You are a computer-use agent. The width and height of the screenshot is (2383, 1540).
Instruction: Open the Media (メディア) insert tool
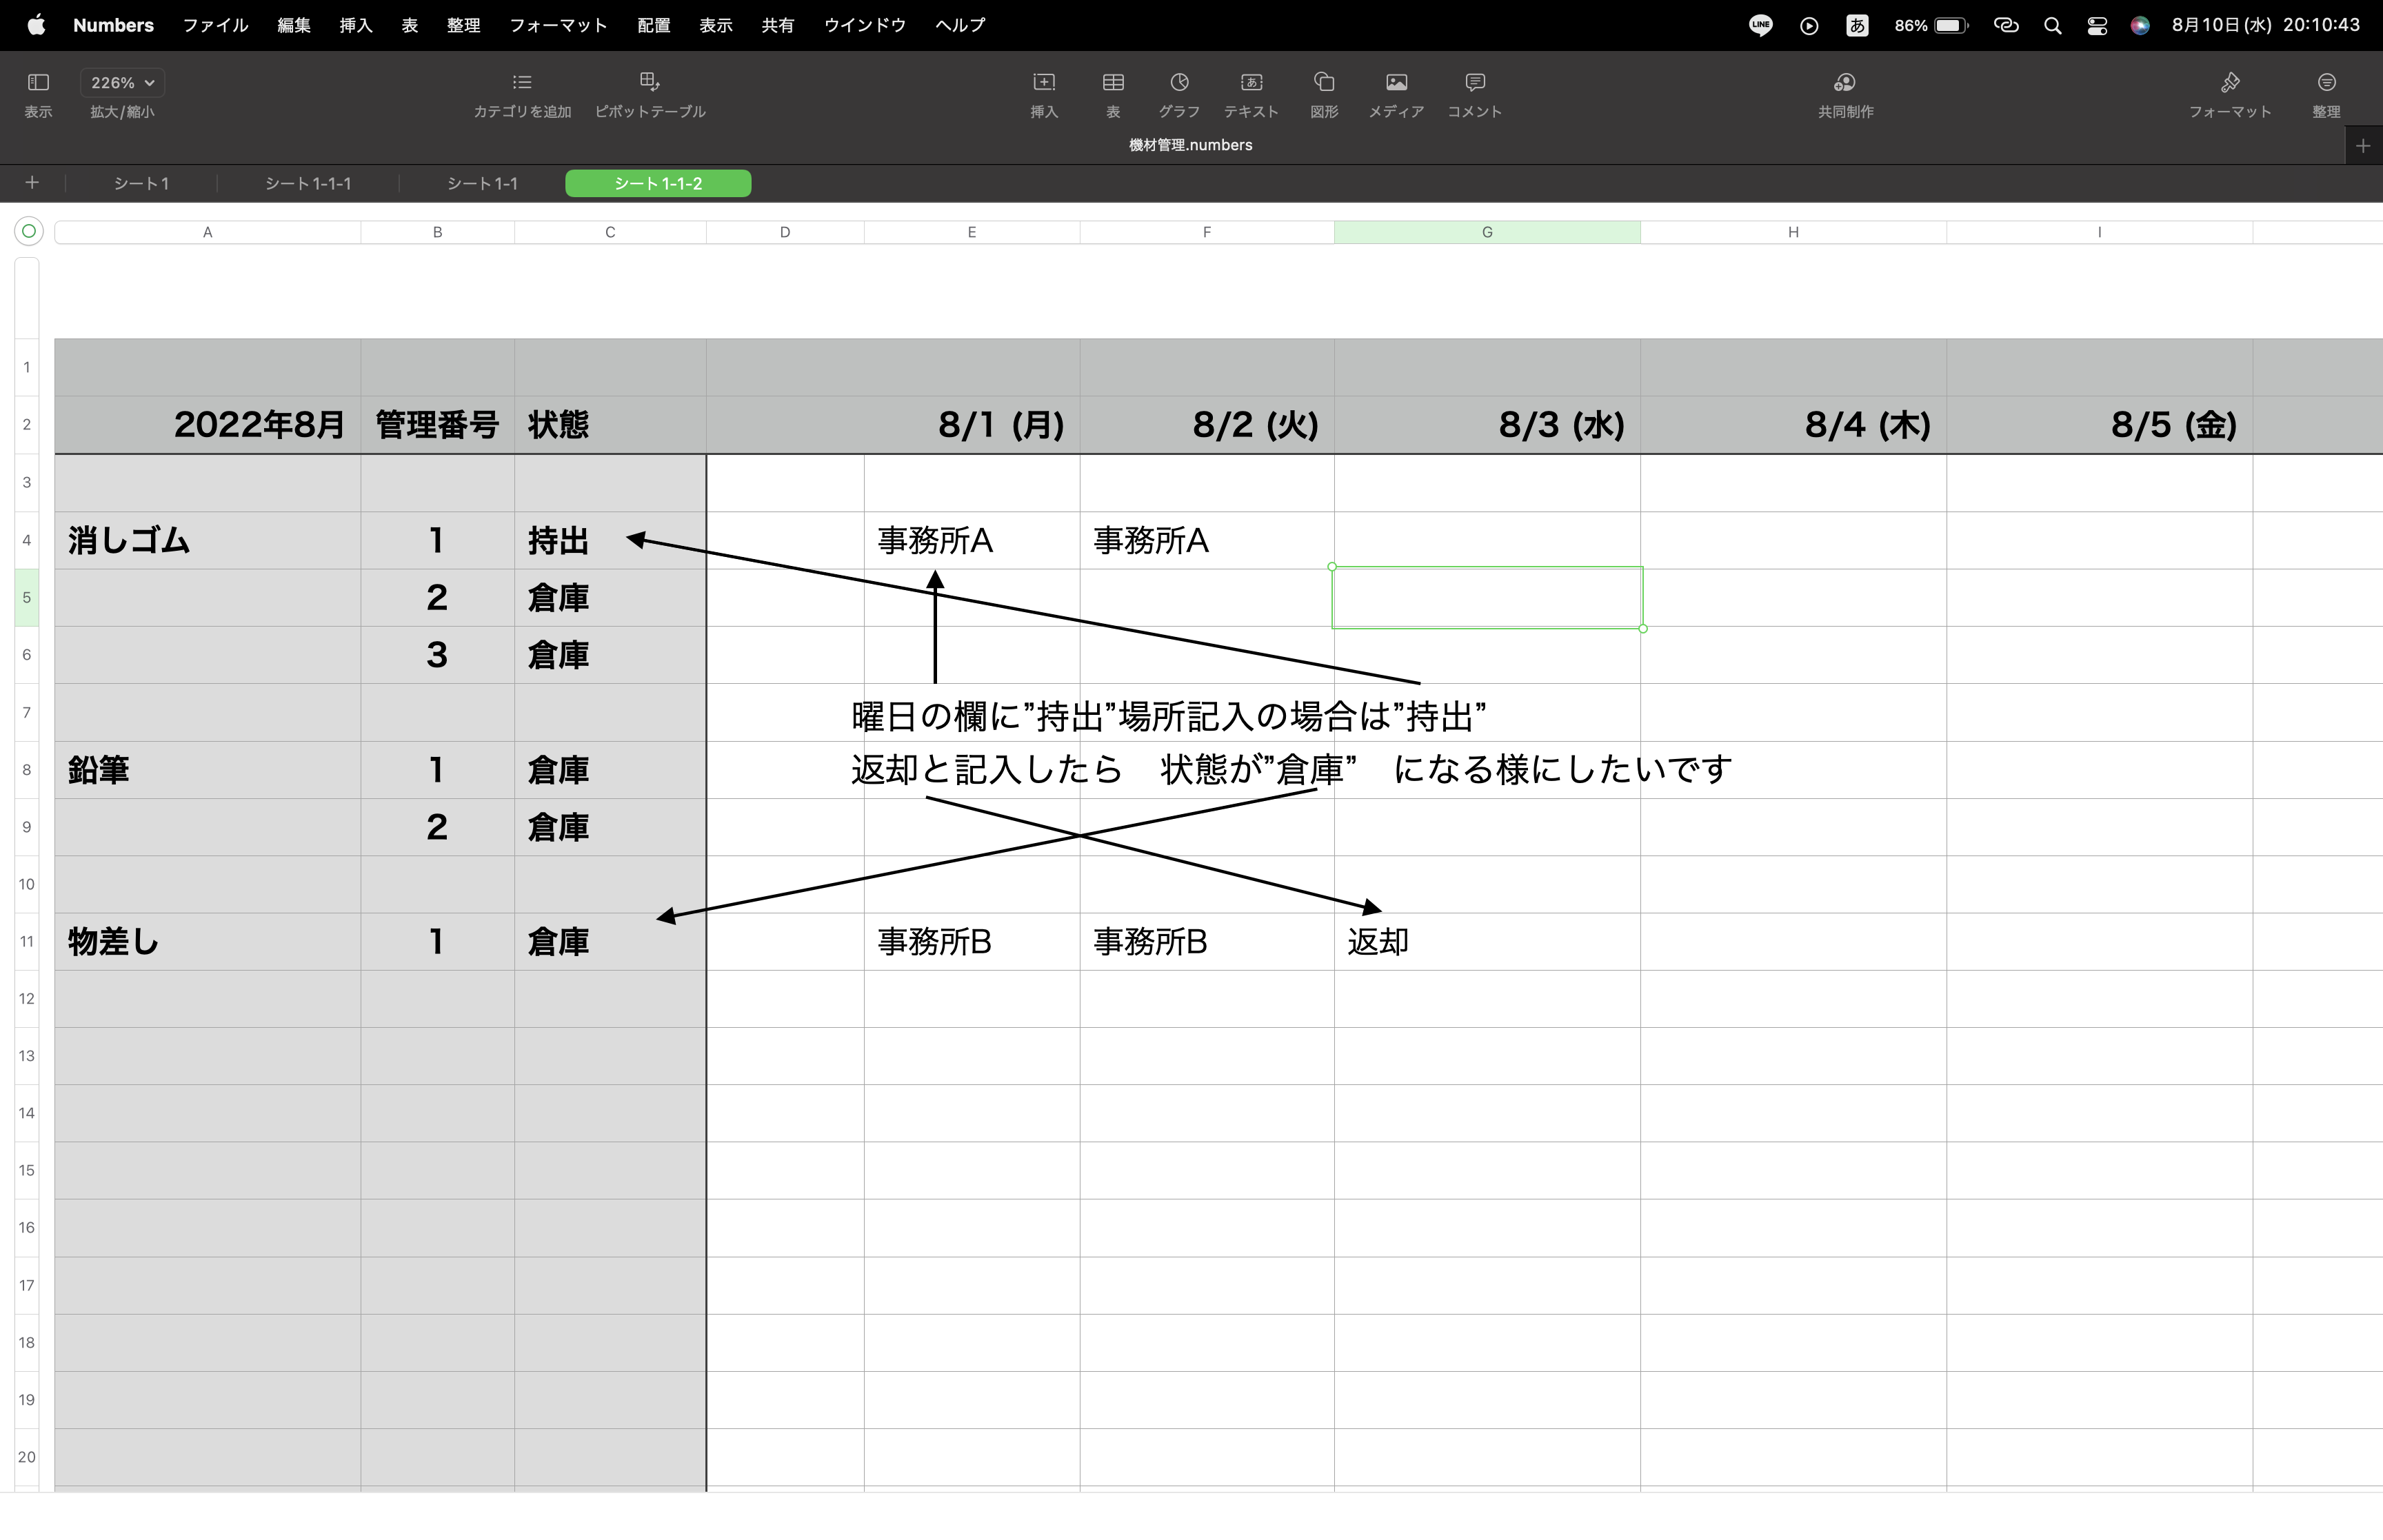[x=1396, y=82]
